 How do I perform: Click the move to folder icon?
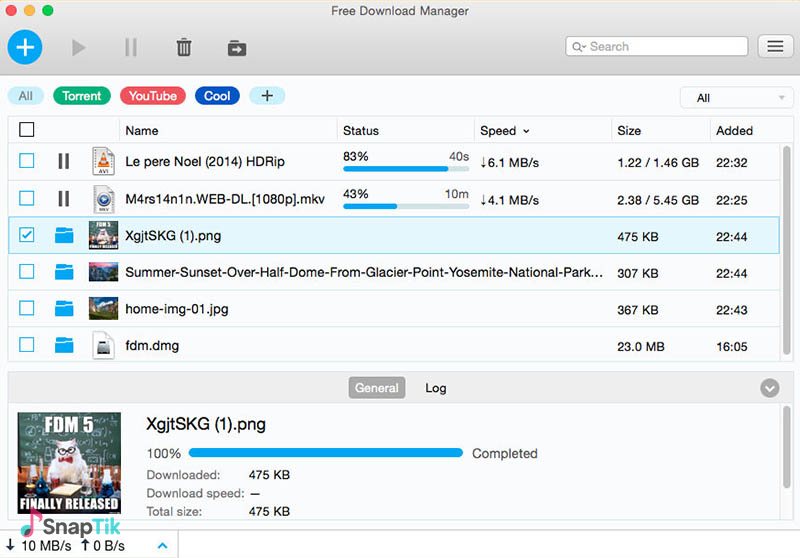pos(236,47)
